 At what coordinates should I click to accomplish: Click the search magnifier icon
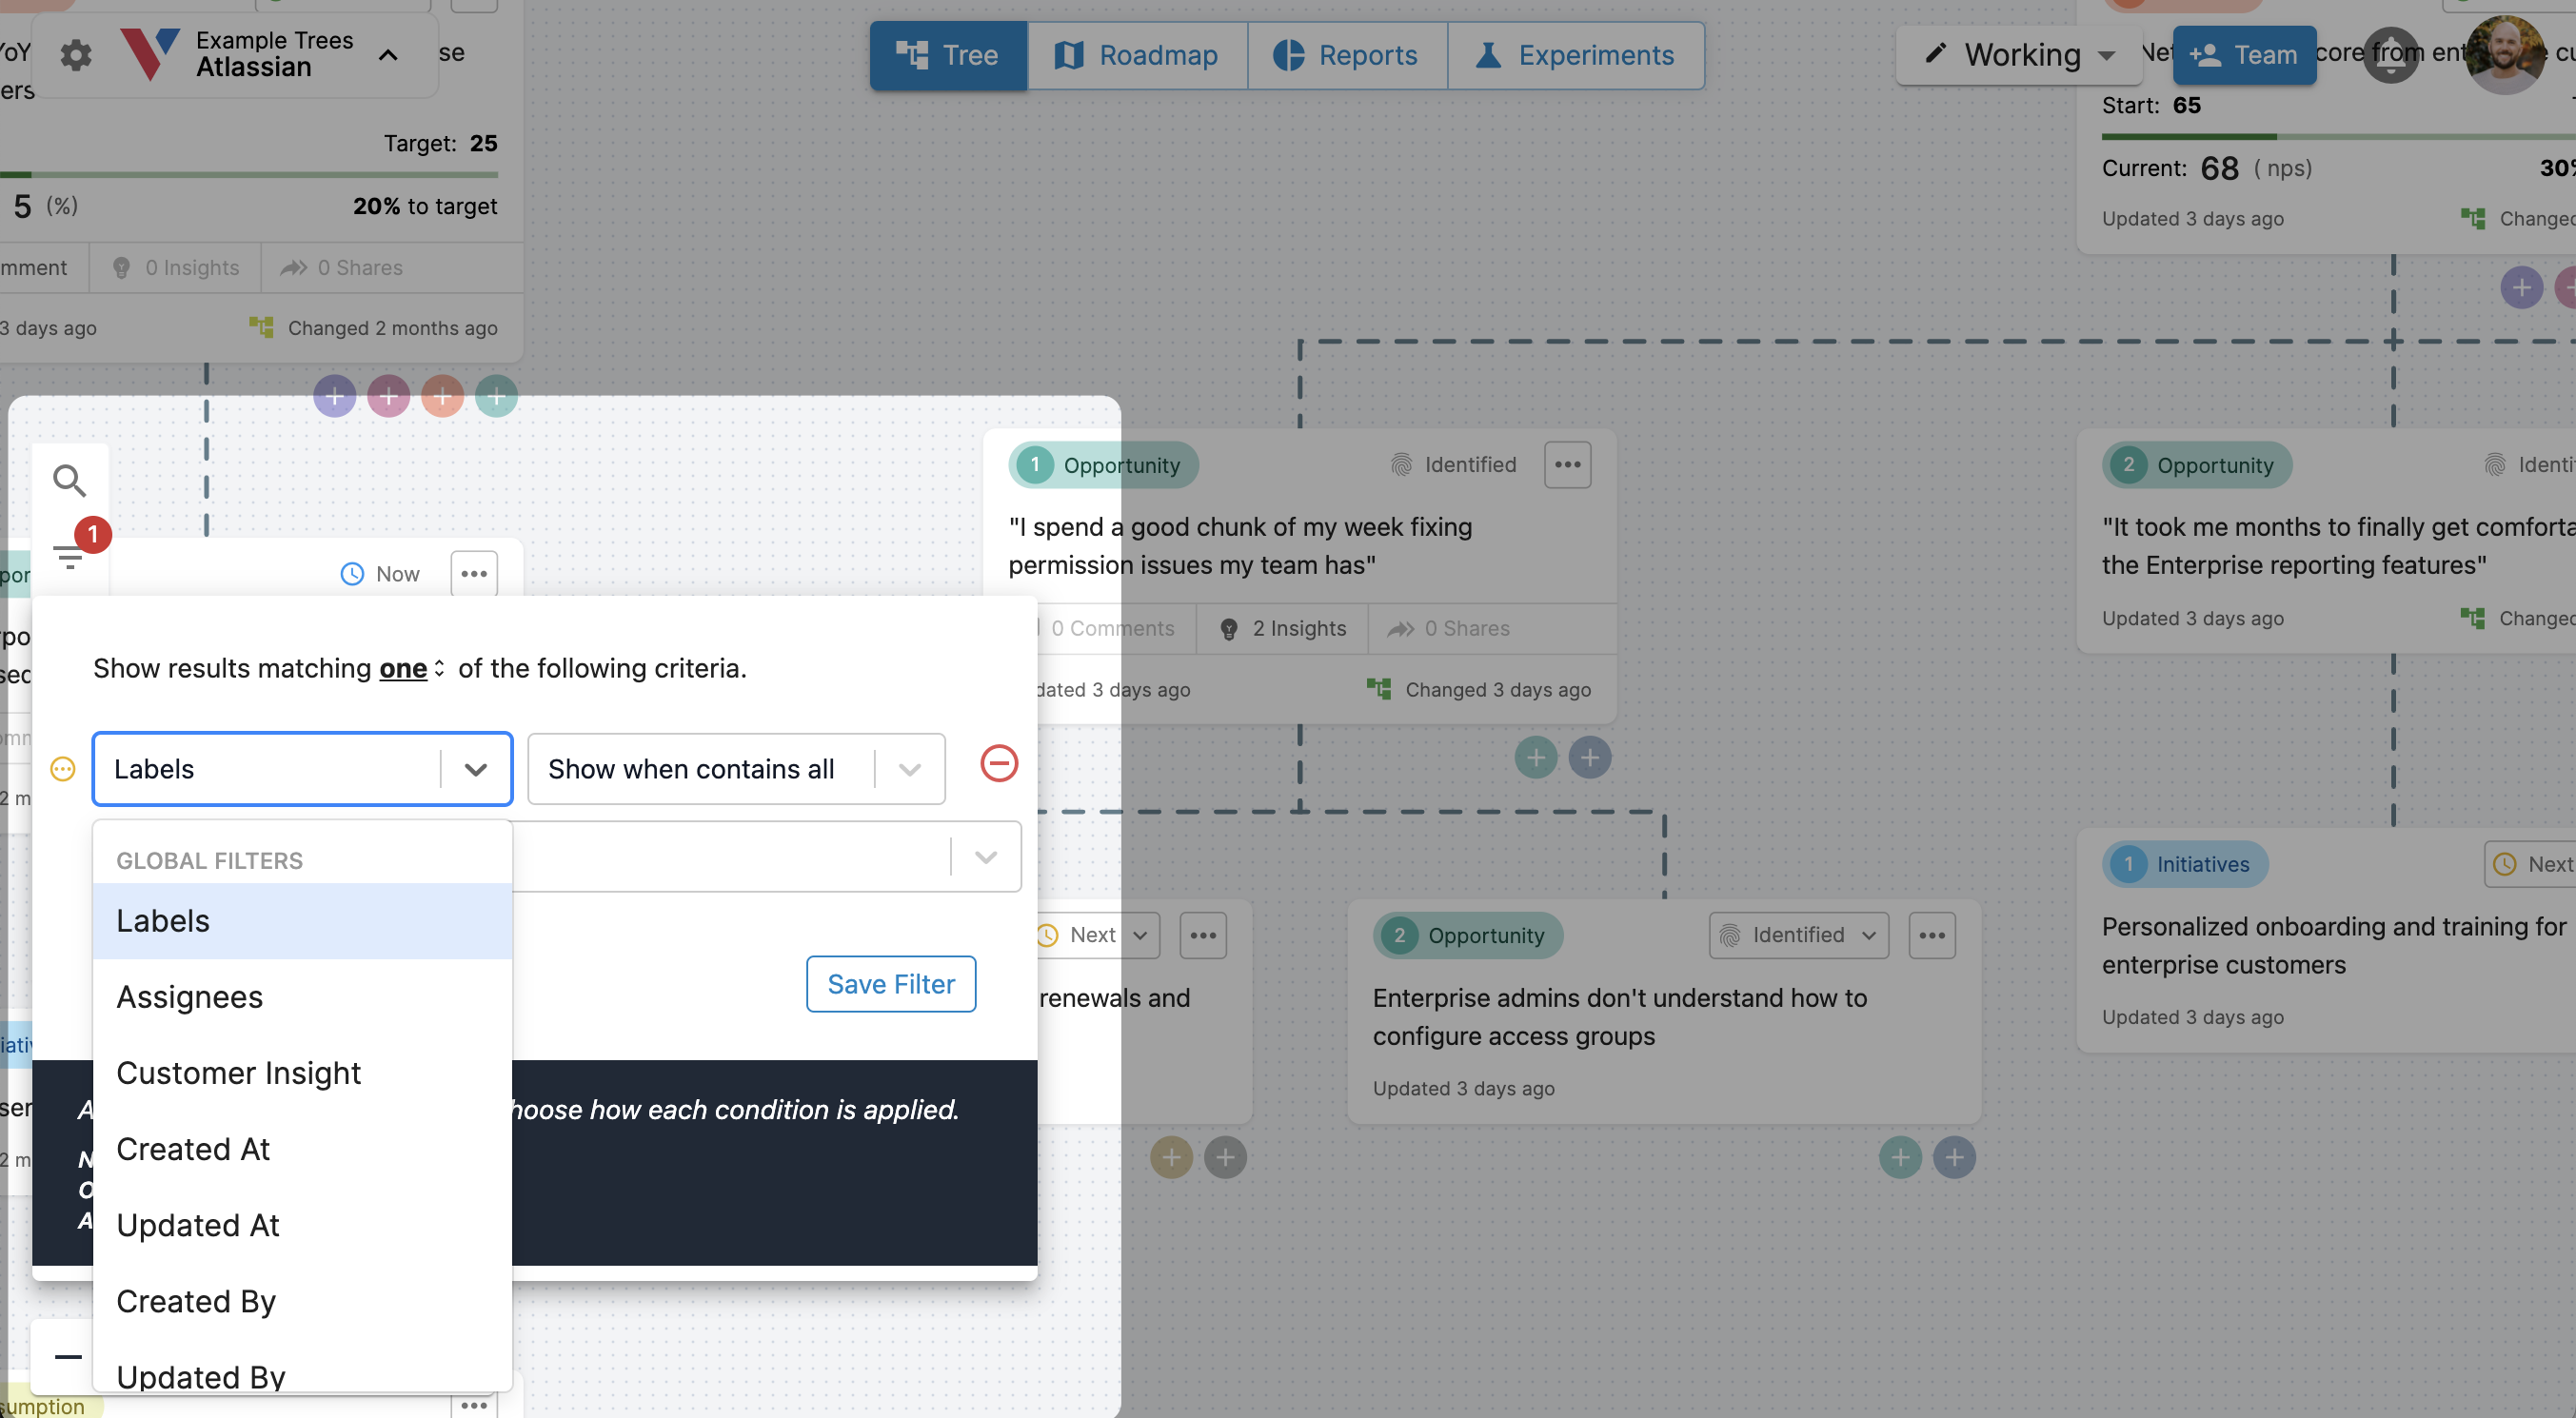click(69, 481)
